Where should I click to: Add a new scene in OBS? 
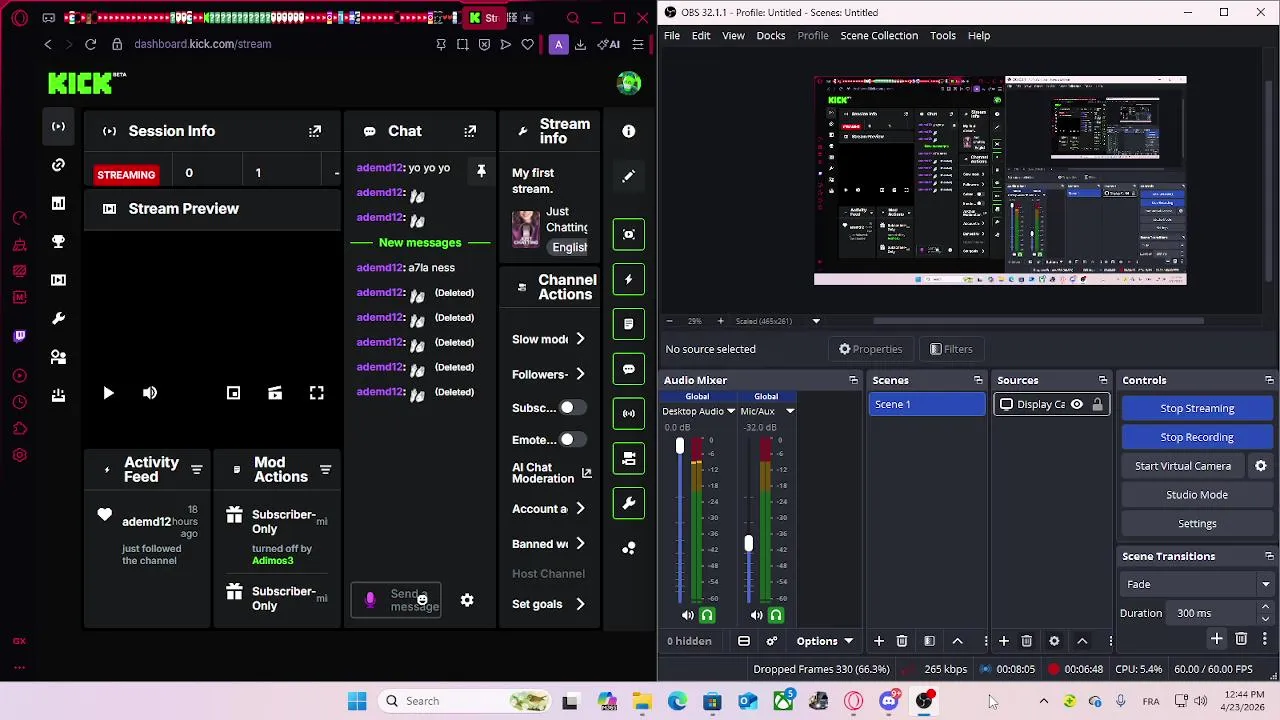[x=878, y=641]
